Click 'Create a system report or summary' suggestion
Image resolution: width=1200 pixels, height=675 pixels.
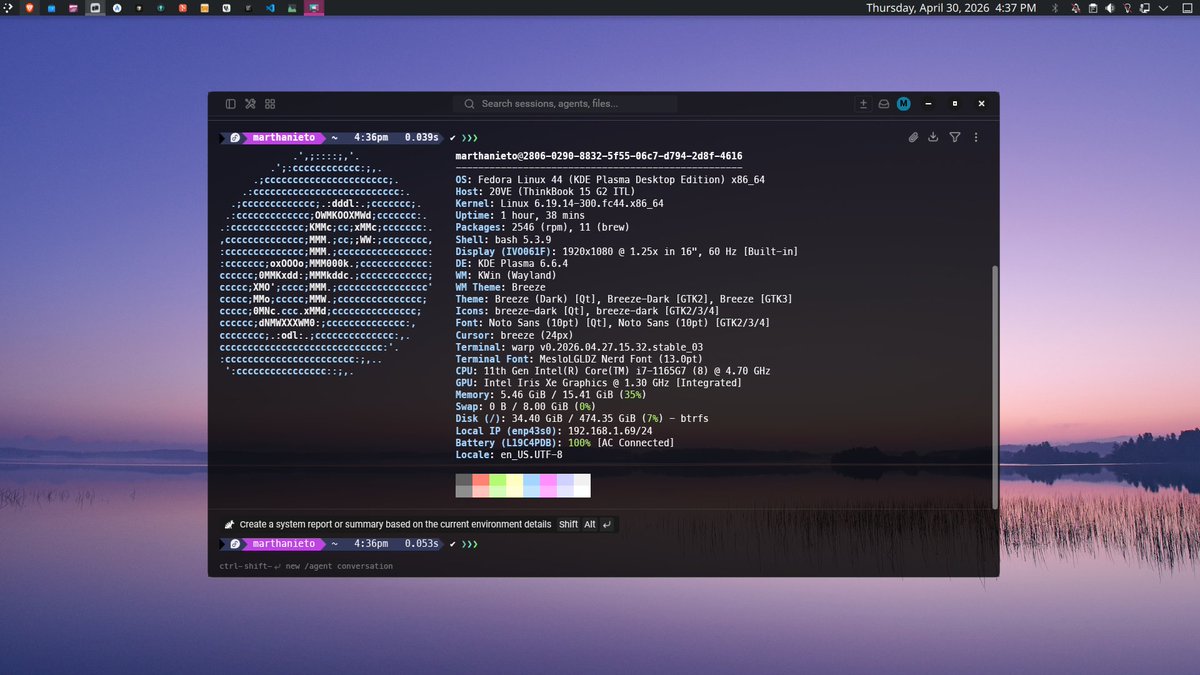pyautogui.click(x=395, y=524)
